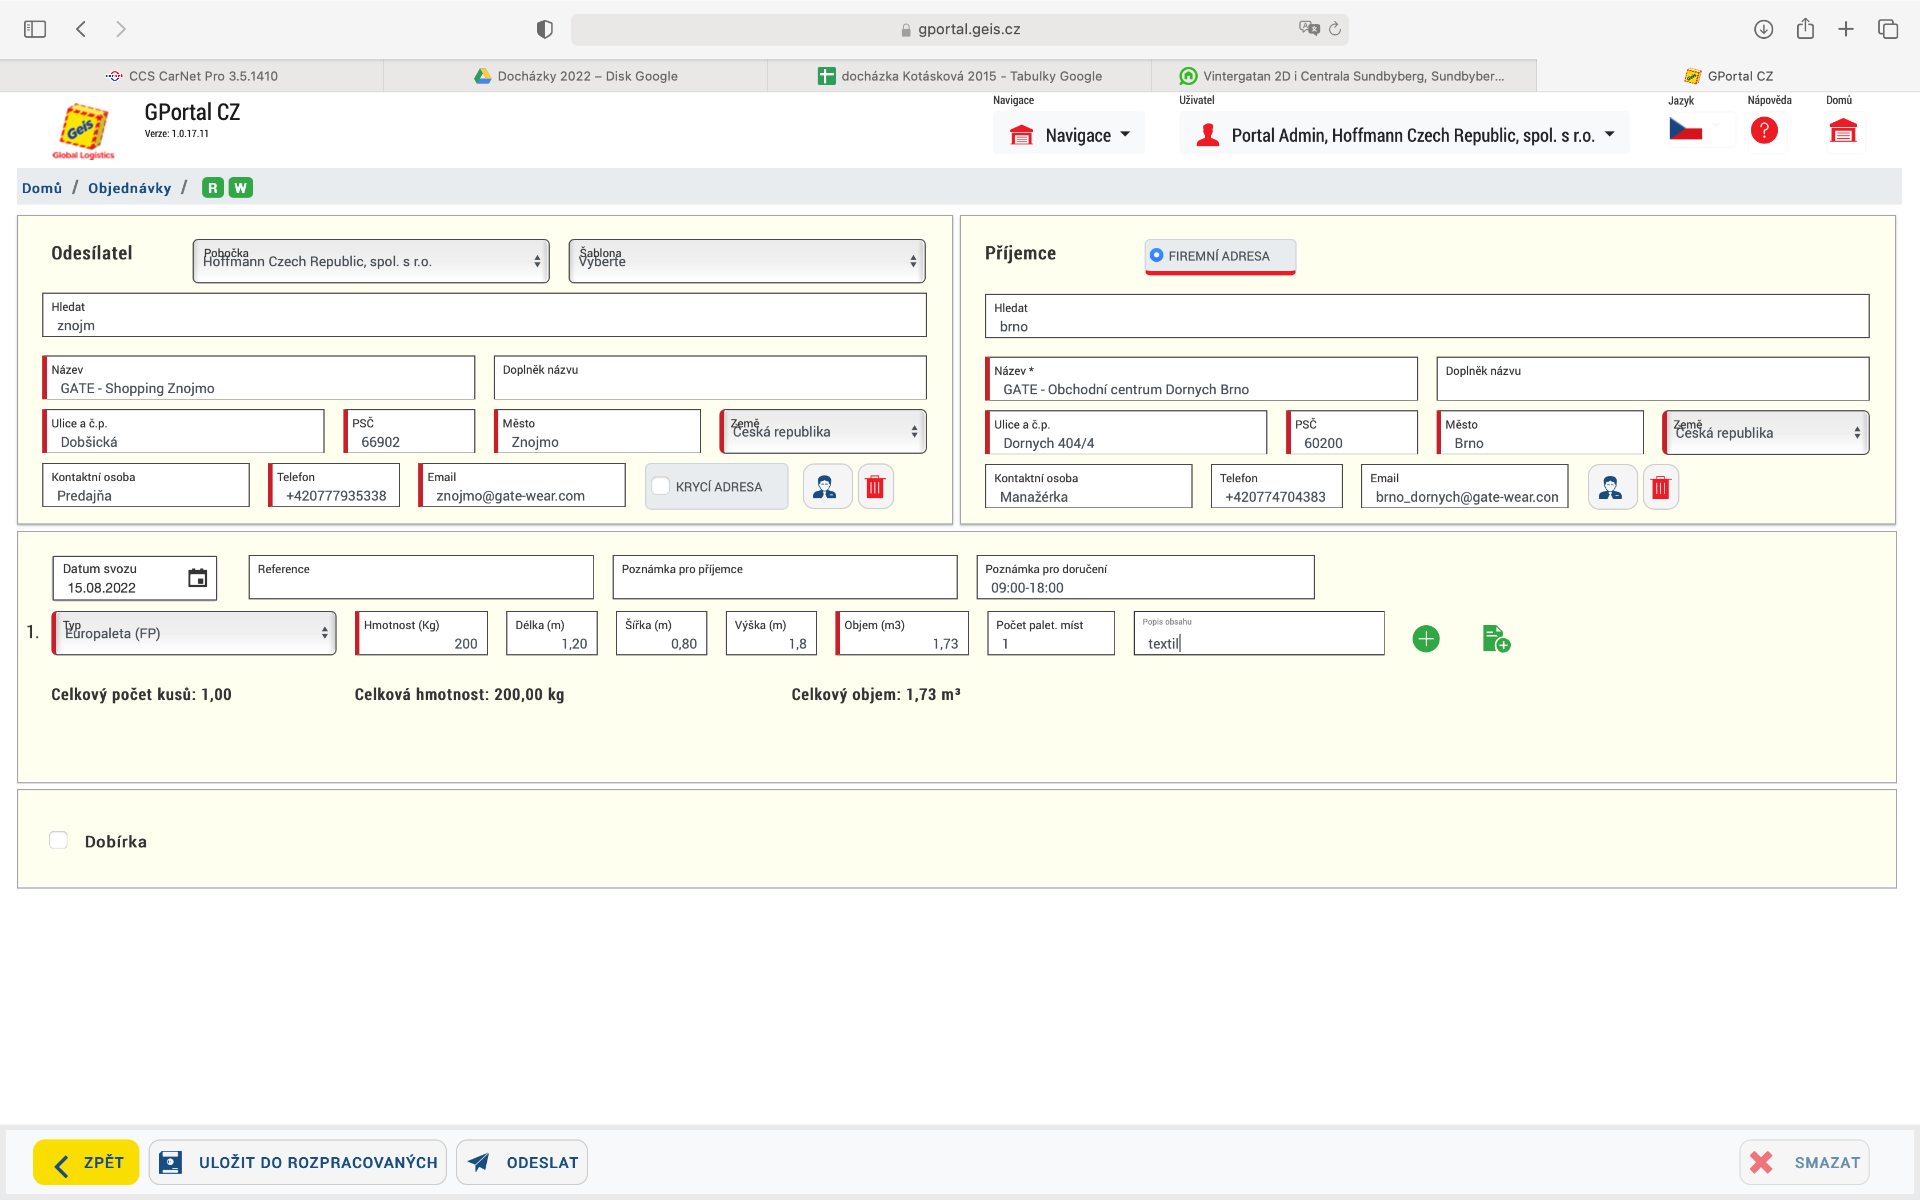Click Uložit do rozpracovaných button
1920x1200 pixels.
pyautogui.click(x=298, y=1162)
